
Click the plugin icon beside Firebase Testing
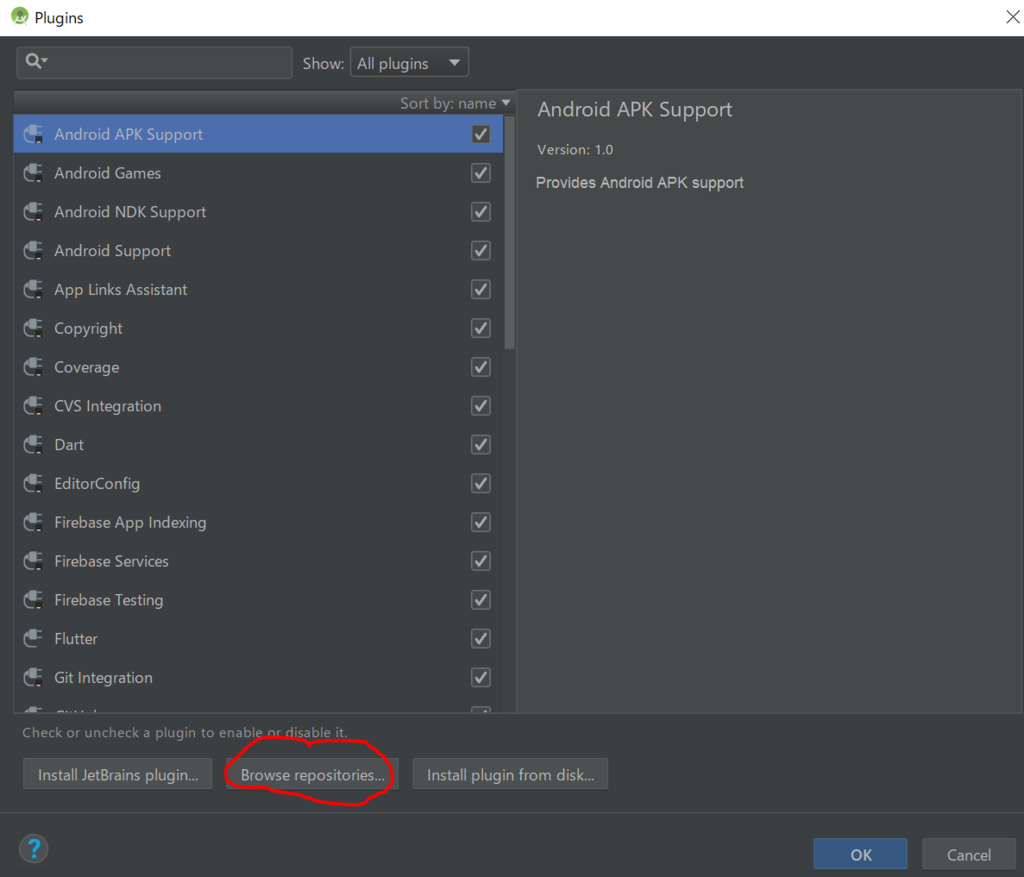(x=33, y=600)
